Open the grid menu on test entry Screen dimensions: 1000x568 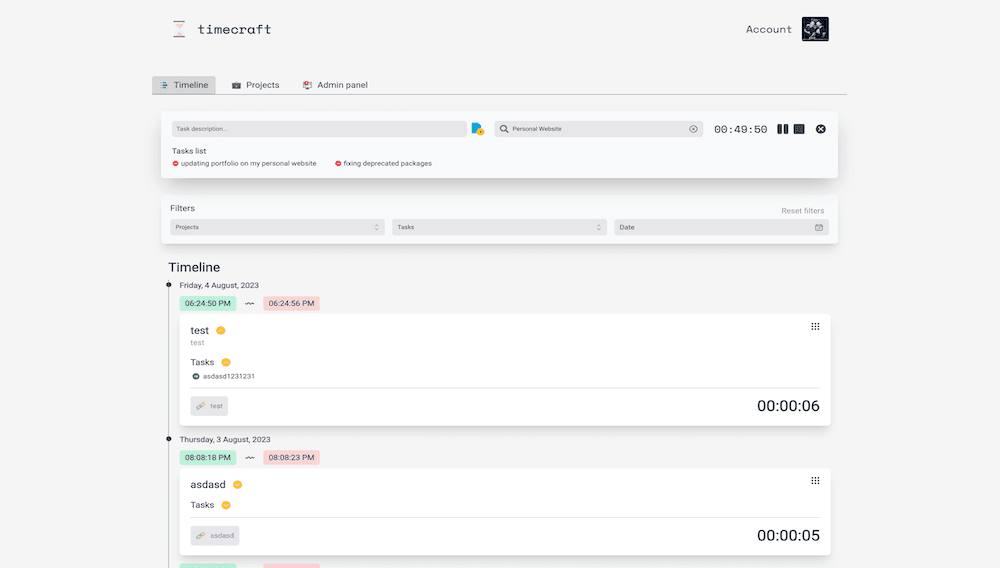(x=815, y=327)
